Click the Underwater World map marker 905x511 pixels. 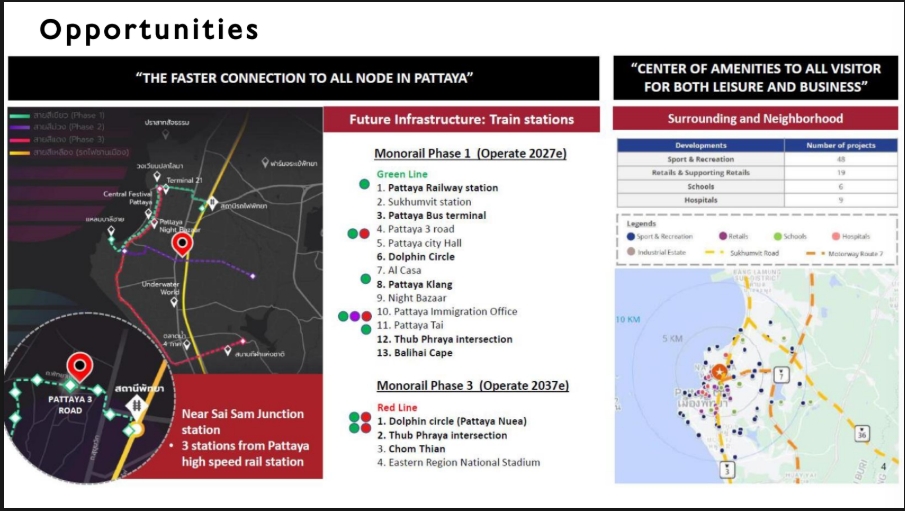(x=174, y=299)
